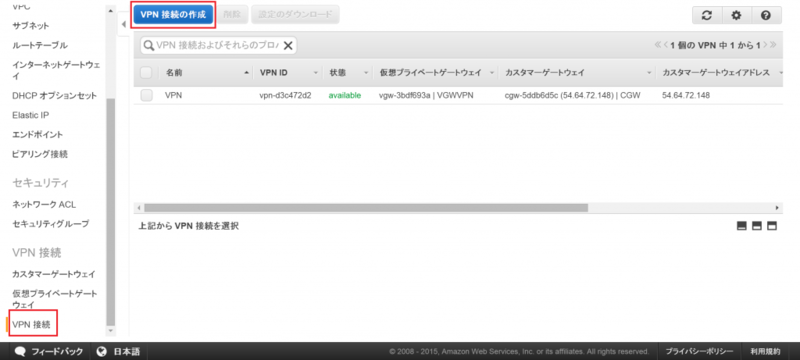
Task: Click the refresh icon button
Action: [x=707, y=15]
